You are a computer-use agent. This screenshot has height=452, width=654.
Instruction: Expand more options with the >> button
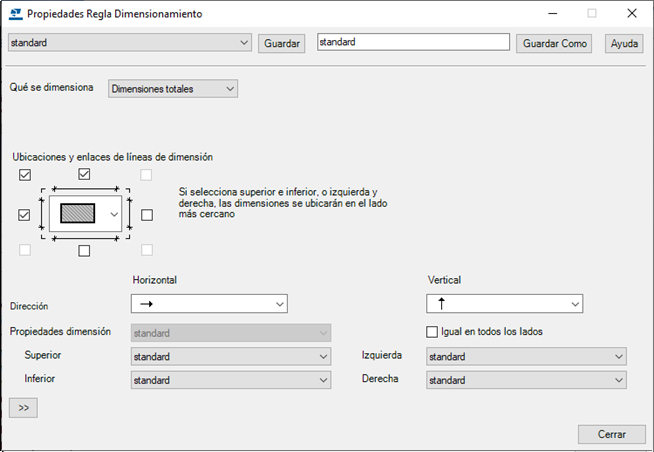pos(22,407)
